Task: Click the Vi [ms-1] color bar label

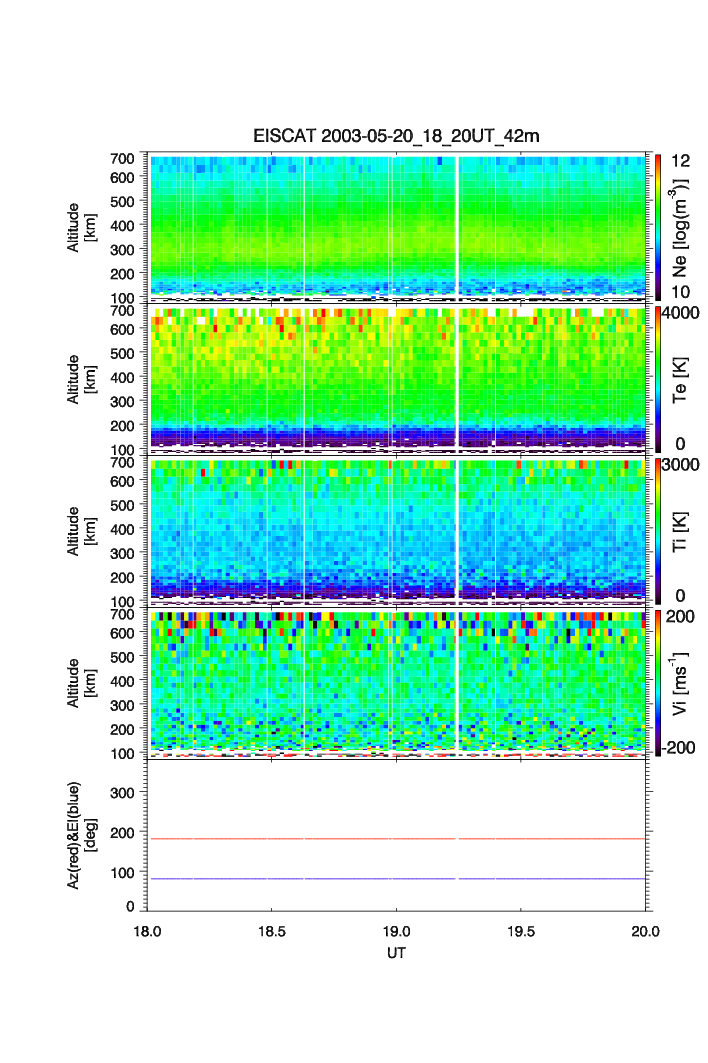Action: [681, 681]
